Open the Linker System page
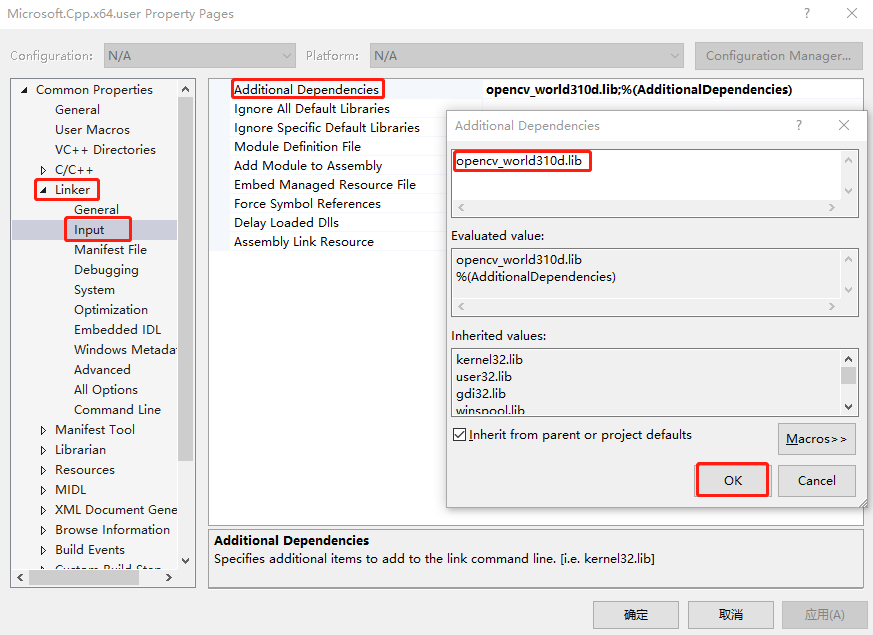This screenshot has height=635, width=873. [x=94, y=290]
